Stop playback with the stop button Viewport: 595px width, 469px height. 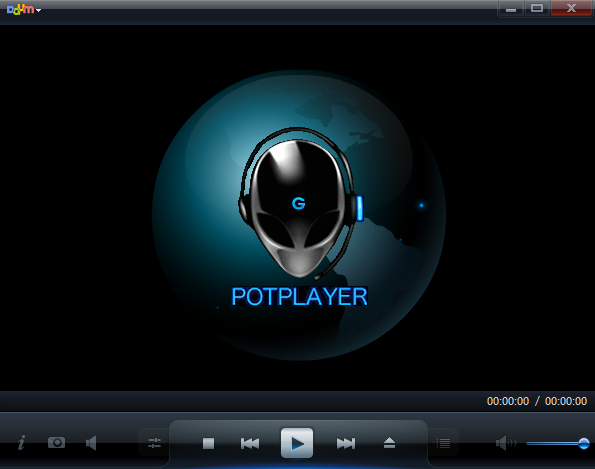coord(208,443)
